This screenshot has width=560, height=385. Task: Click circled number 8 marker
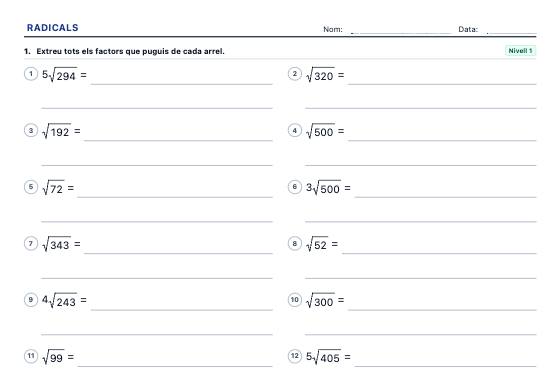click(x=295, y=244)
